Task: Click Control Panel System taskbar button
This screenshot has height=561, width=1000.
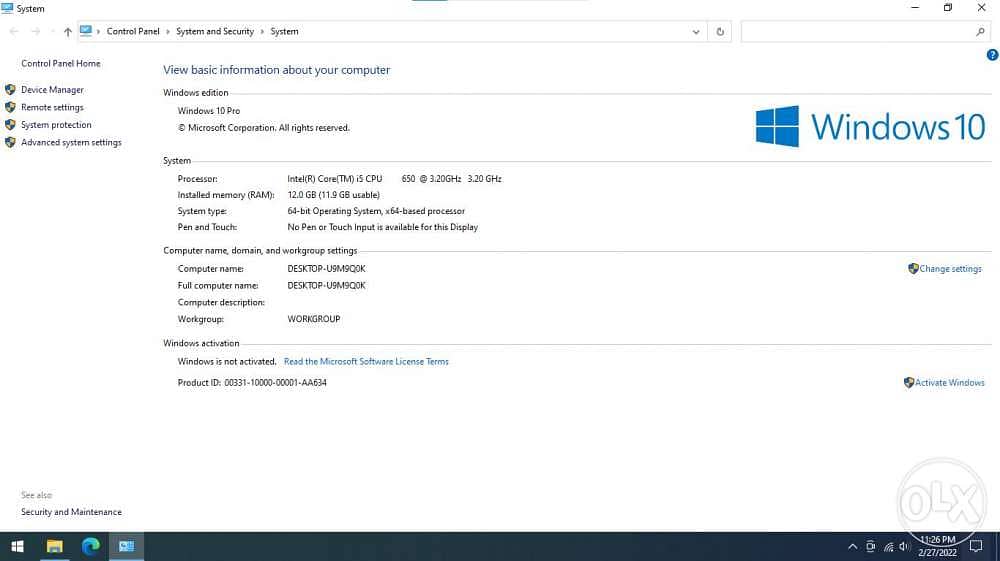Action: (x=126, y=546)
